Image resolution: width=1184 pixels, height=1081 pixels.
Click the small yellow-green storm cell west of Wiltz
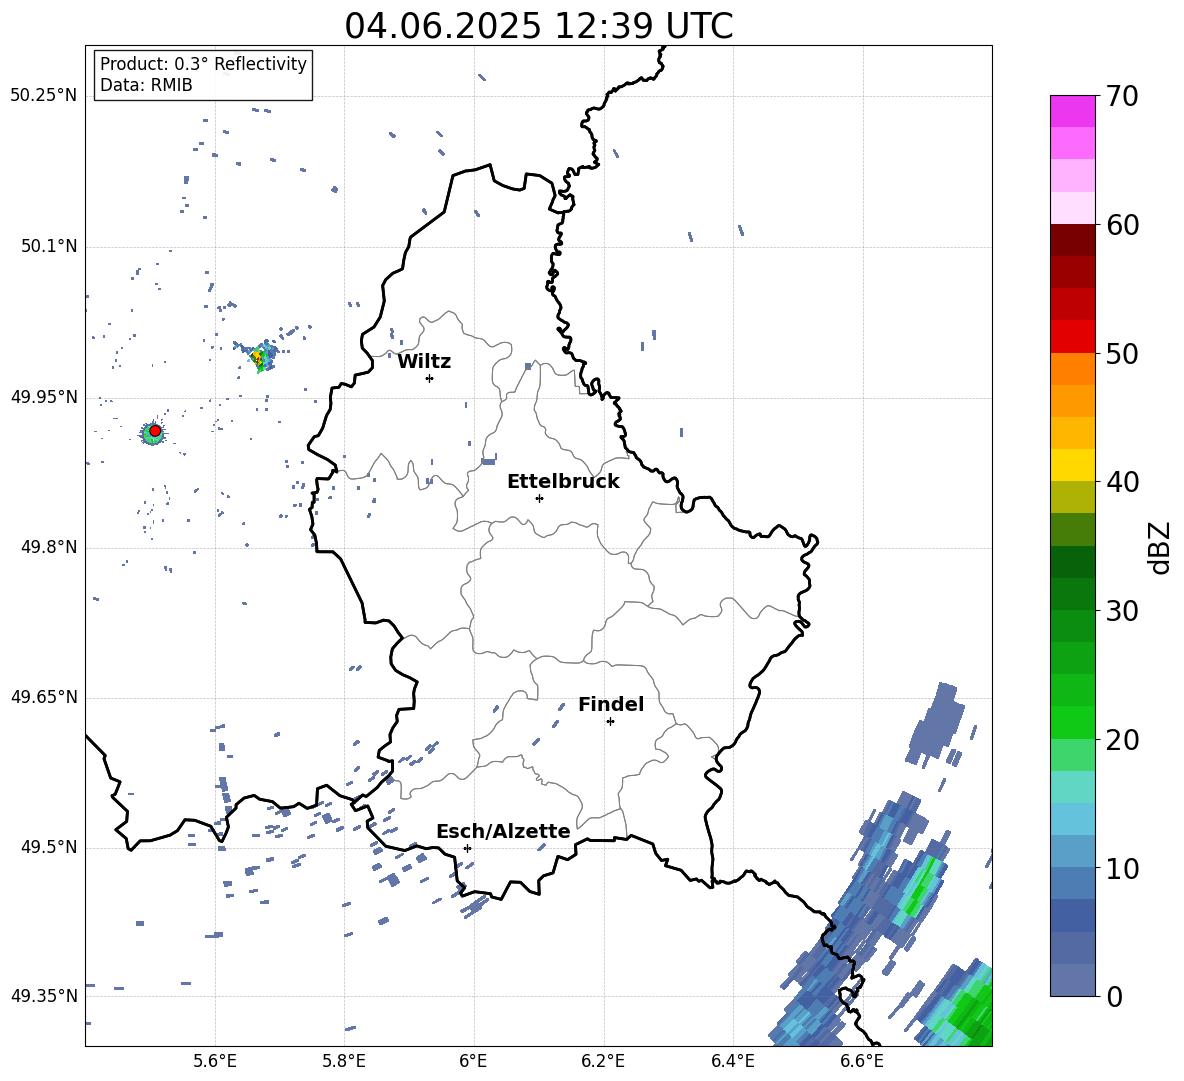pyautogui.click(x=261, y=356)
